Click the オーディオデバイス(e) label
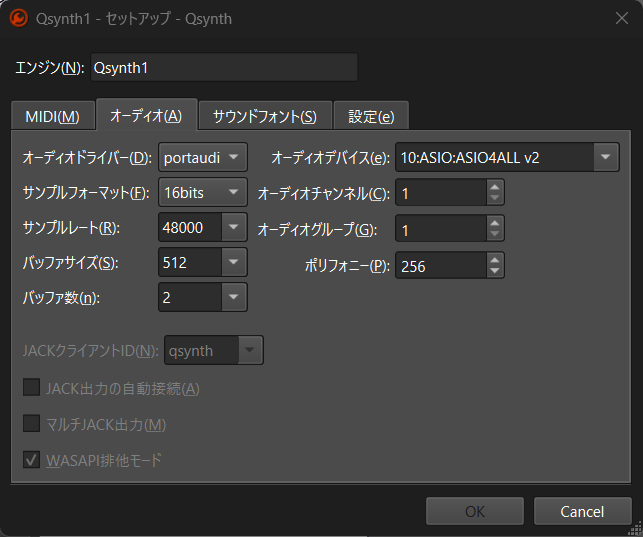 click(x=330, y=158)
